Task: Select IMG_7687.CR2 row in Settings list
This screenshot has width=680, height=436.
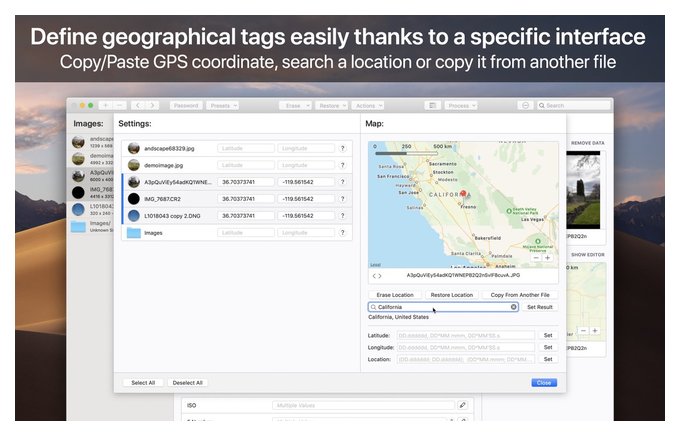Action: click(237, 199)
